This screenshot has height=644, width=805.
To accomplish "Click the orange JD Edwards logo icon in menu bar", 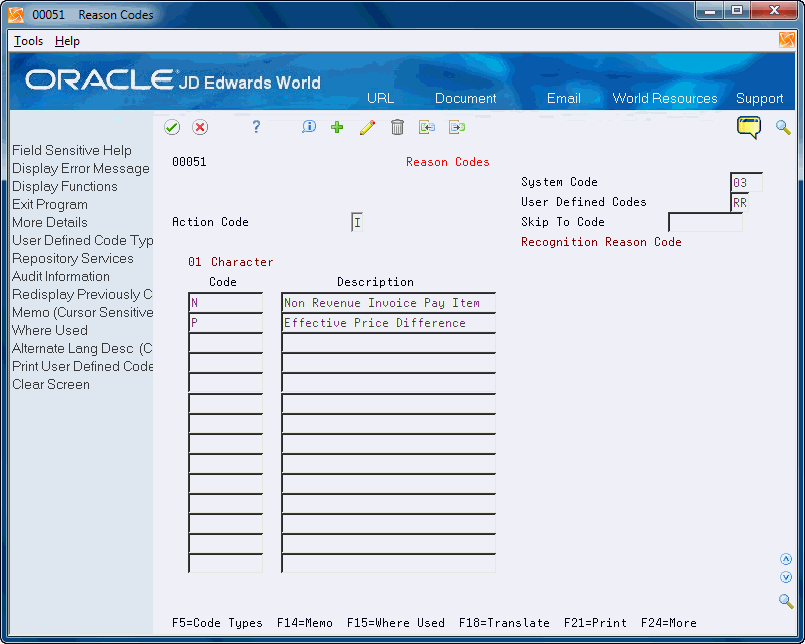I will click(787, 40).
